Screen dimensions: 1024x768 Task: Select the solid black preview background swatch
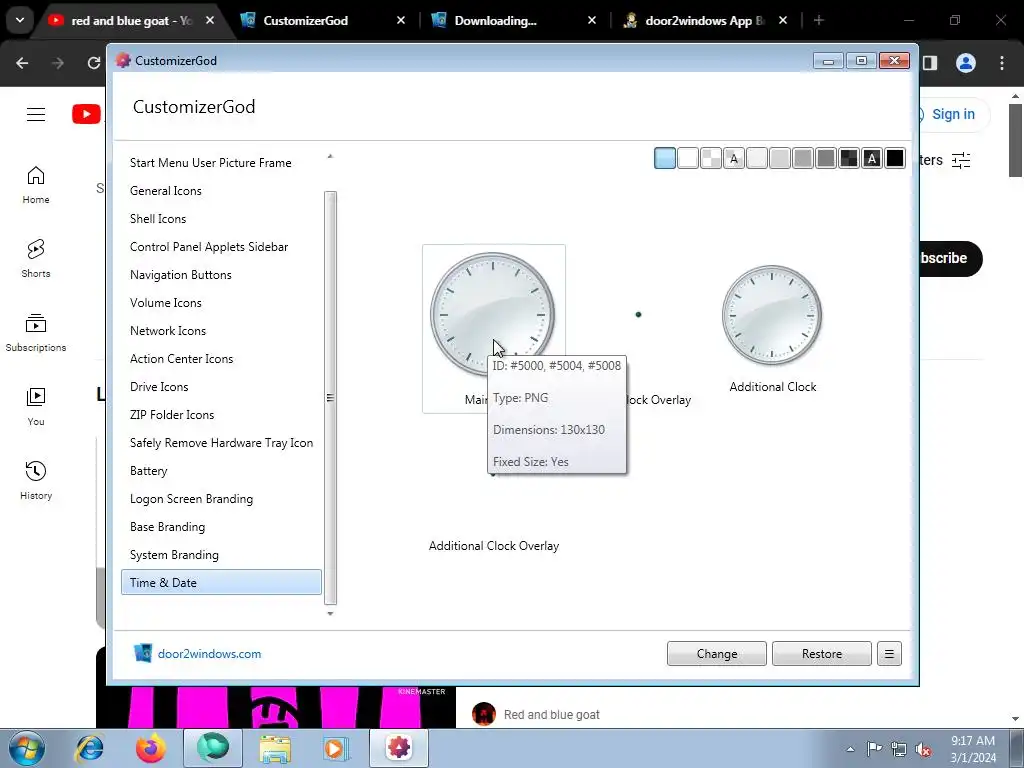[x=895, y=158]
